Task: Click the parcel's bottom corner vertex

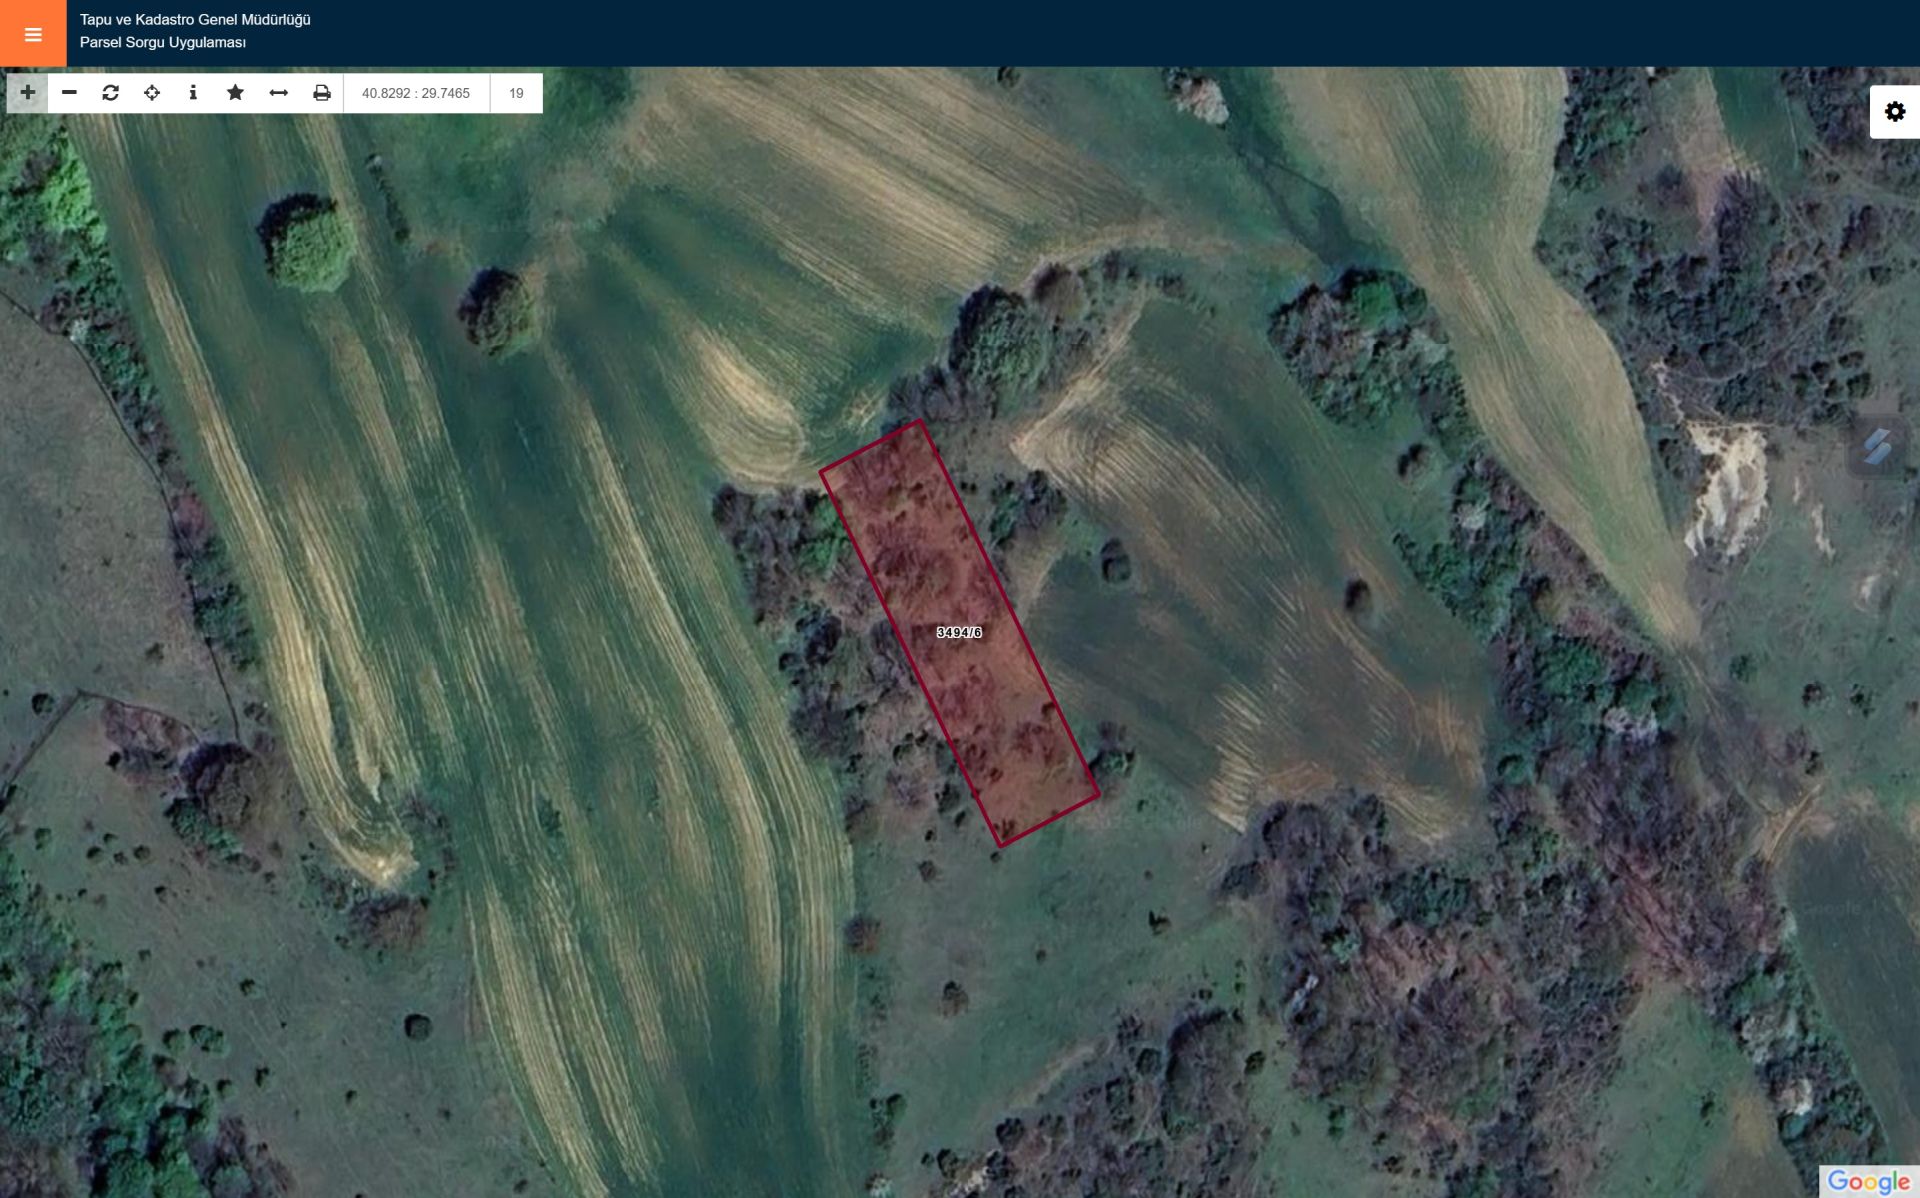Action: point(1000,846)
